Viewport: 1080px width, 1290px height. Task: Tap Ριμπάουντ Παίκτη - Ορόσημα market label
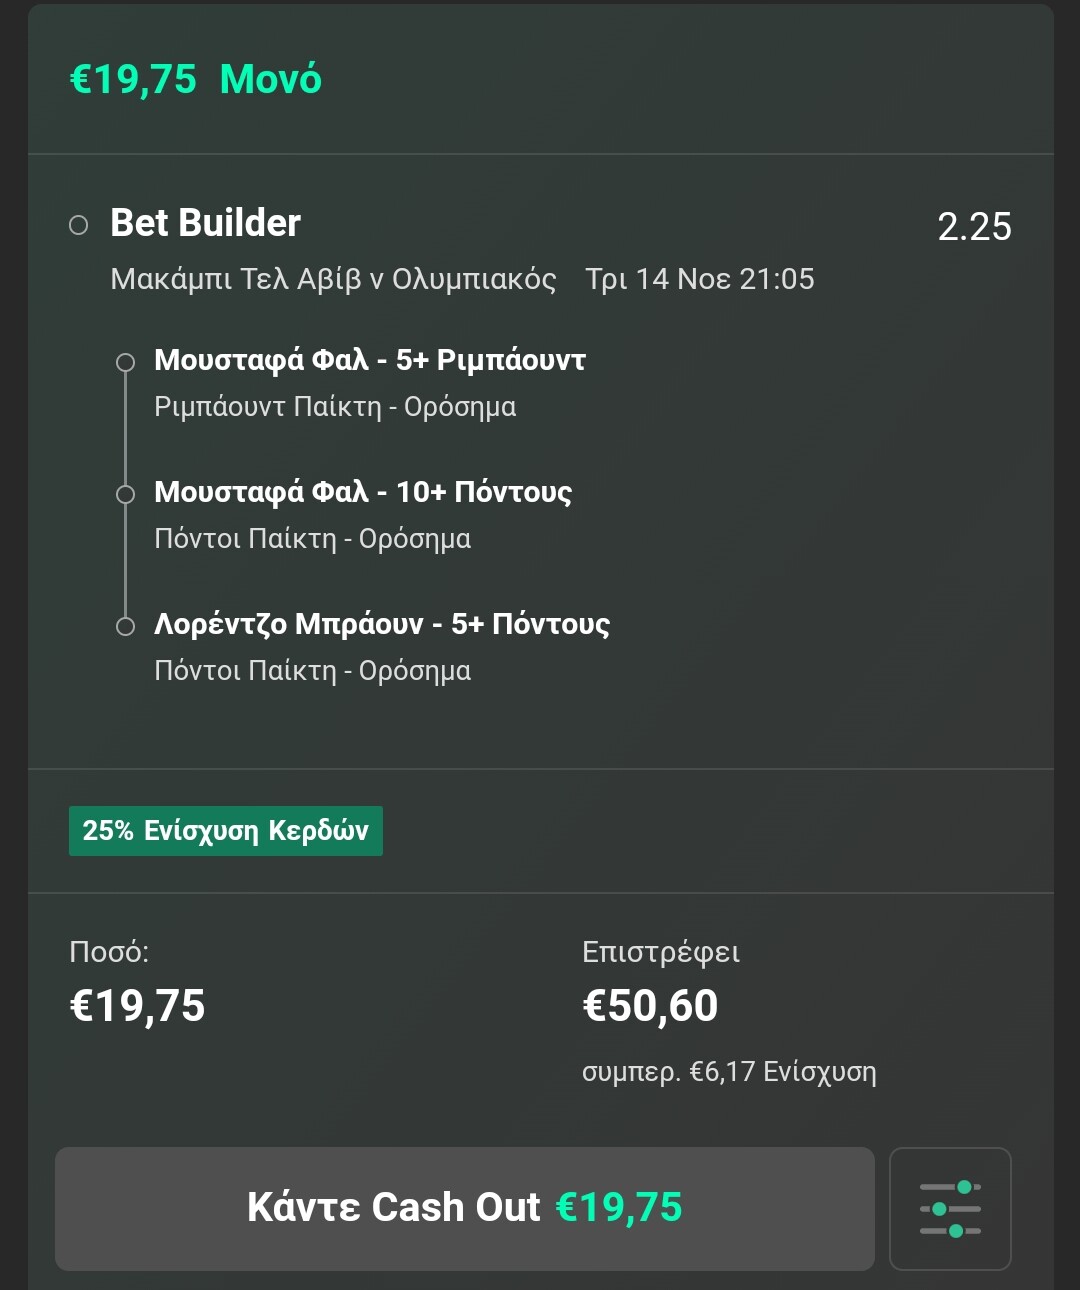pyautogui.click(x=335, y=407)
